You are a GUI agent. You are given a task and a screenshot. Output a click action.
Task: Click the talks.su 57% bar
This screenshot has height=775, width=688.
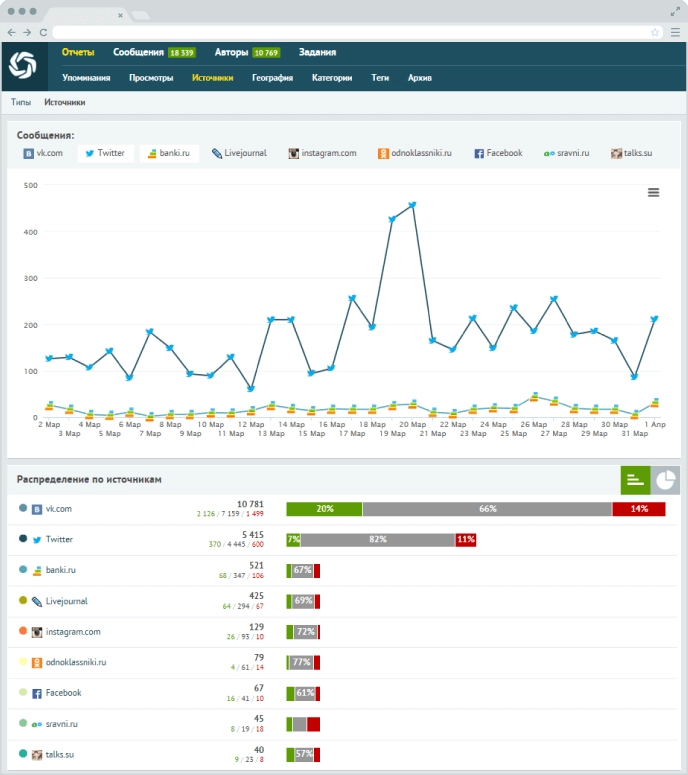click(x=303, y=755)
